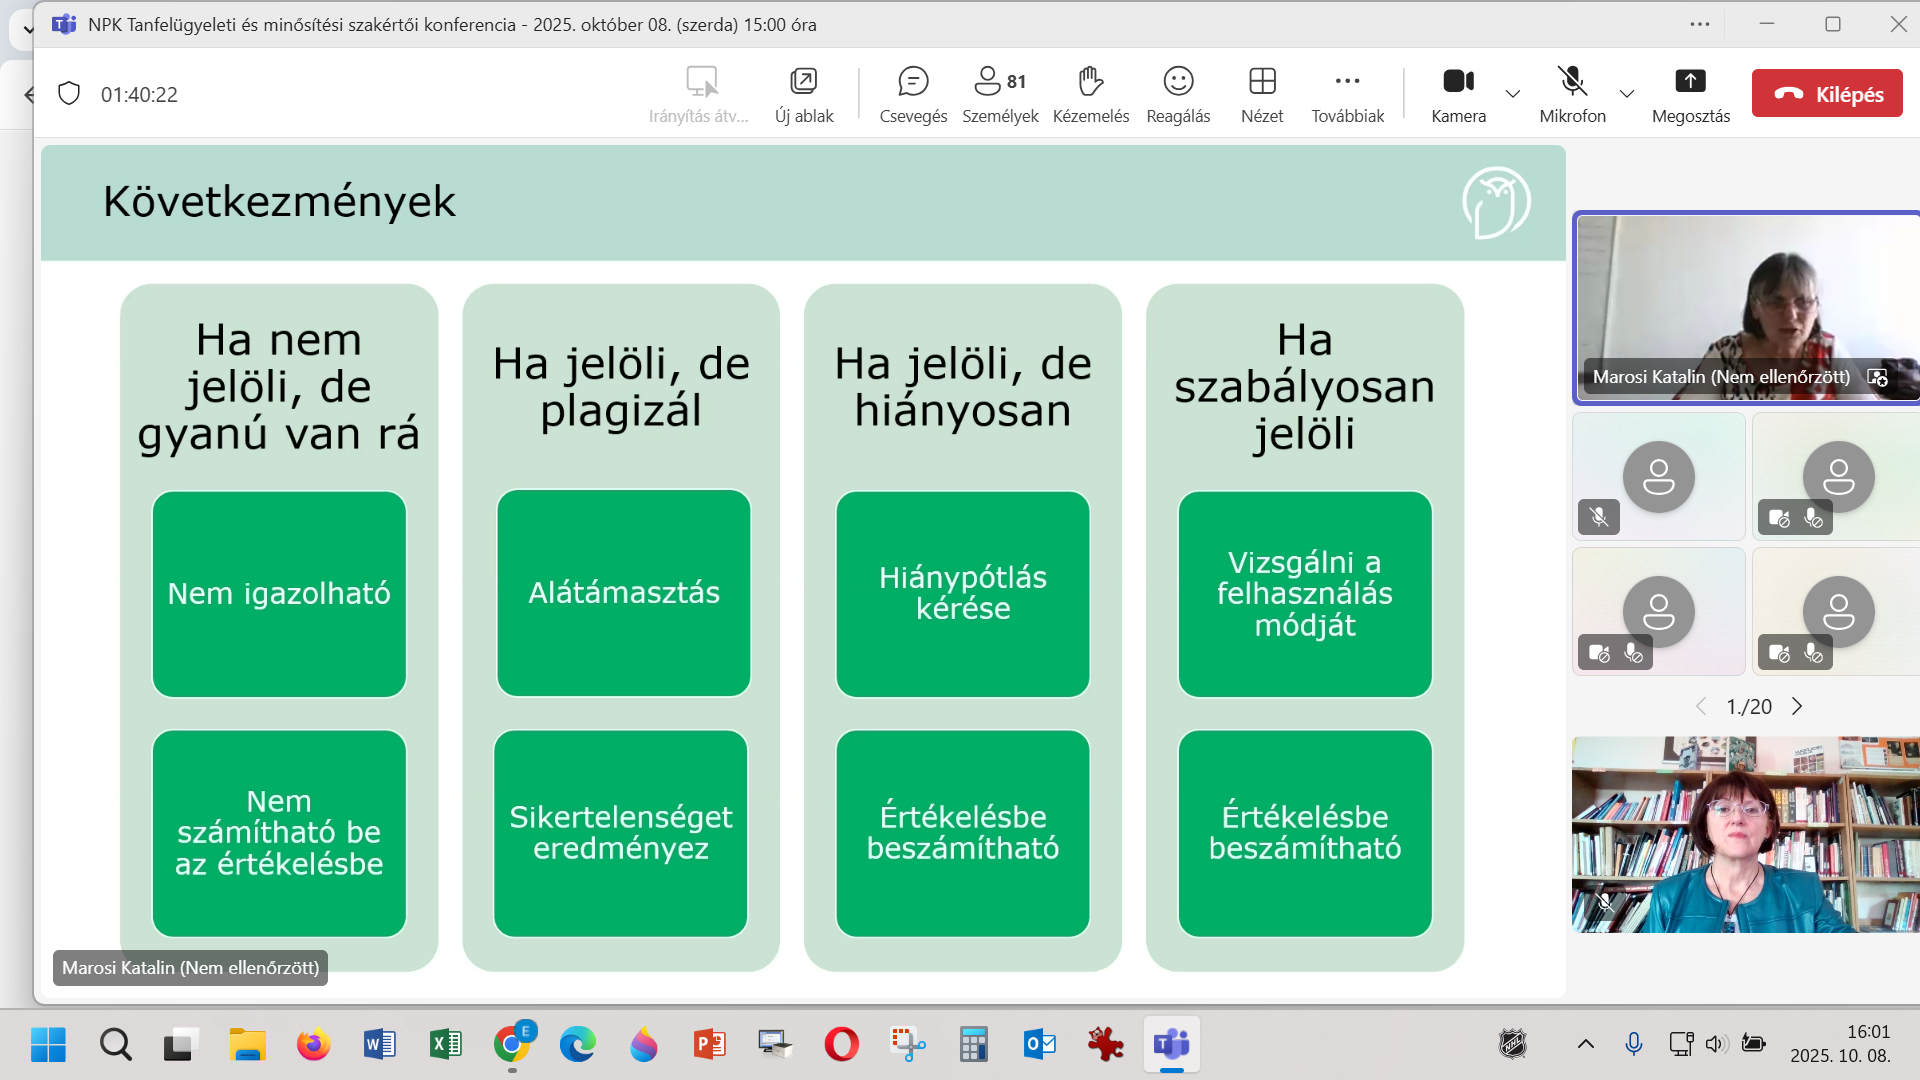Leave the meeting with Kilépés

(x=1827, y=94)
